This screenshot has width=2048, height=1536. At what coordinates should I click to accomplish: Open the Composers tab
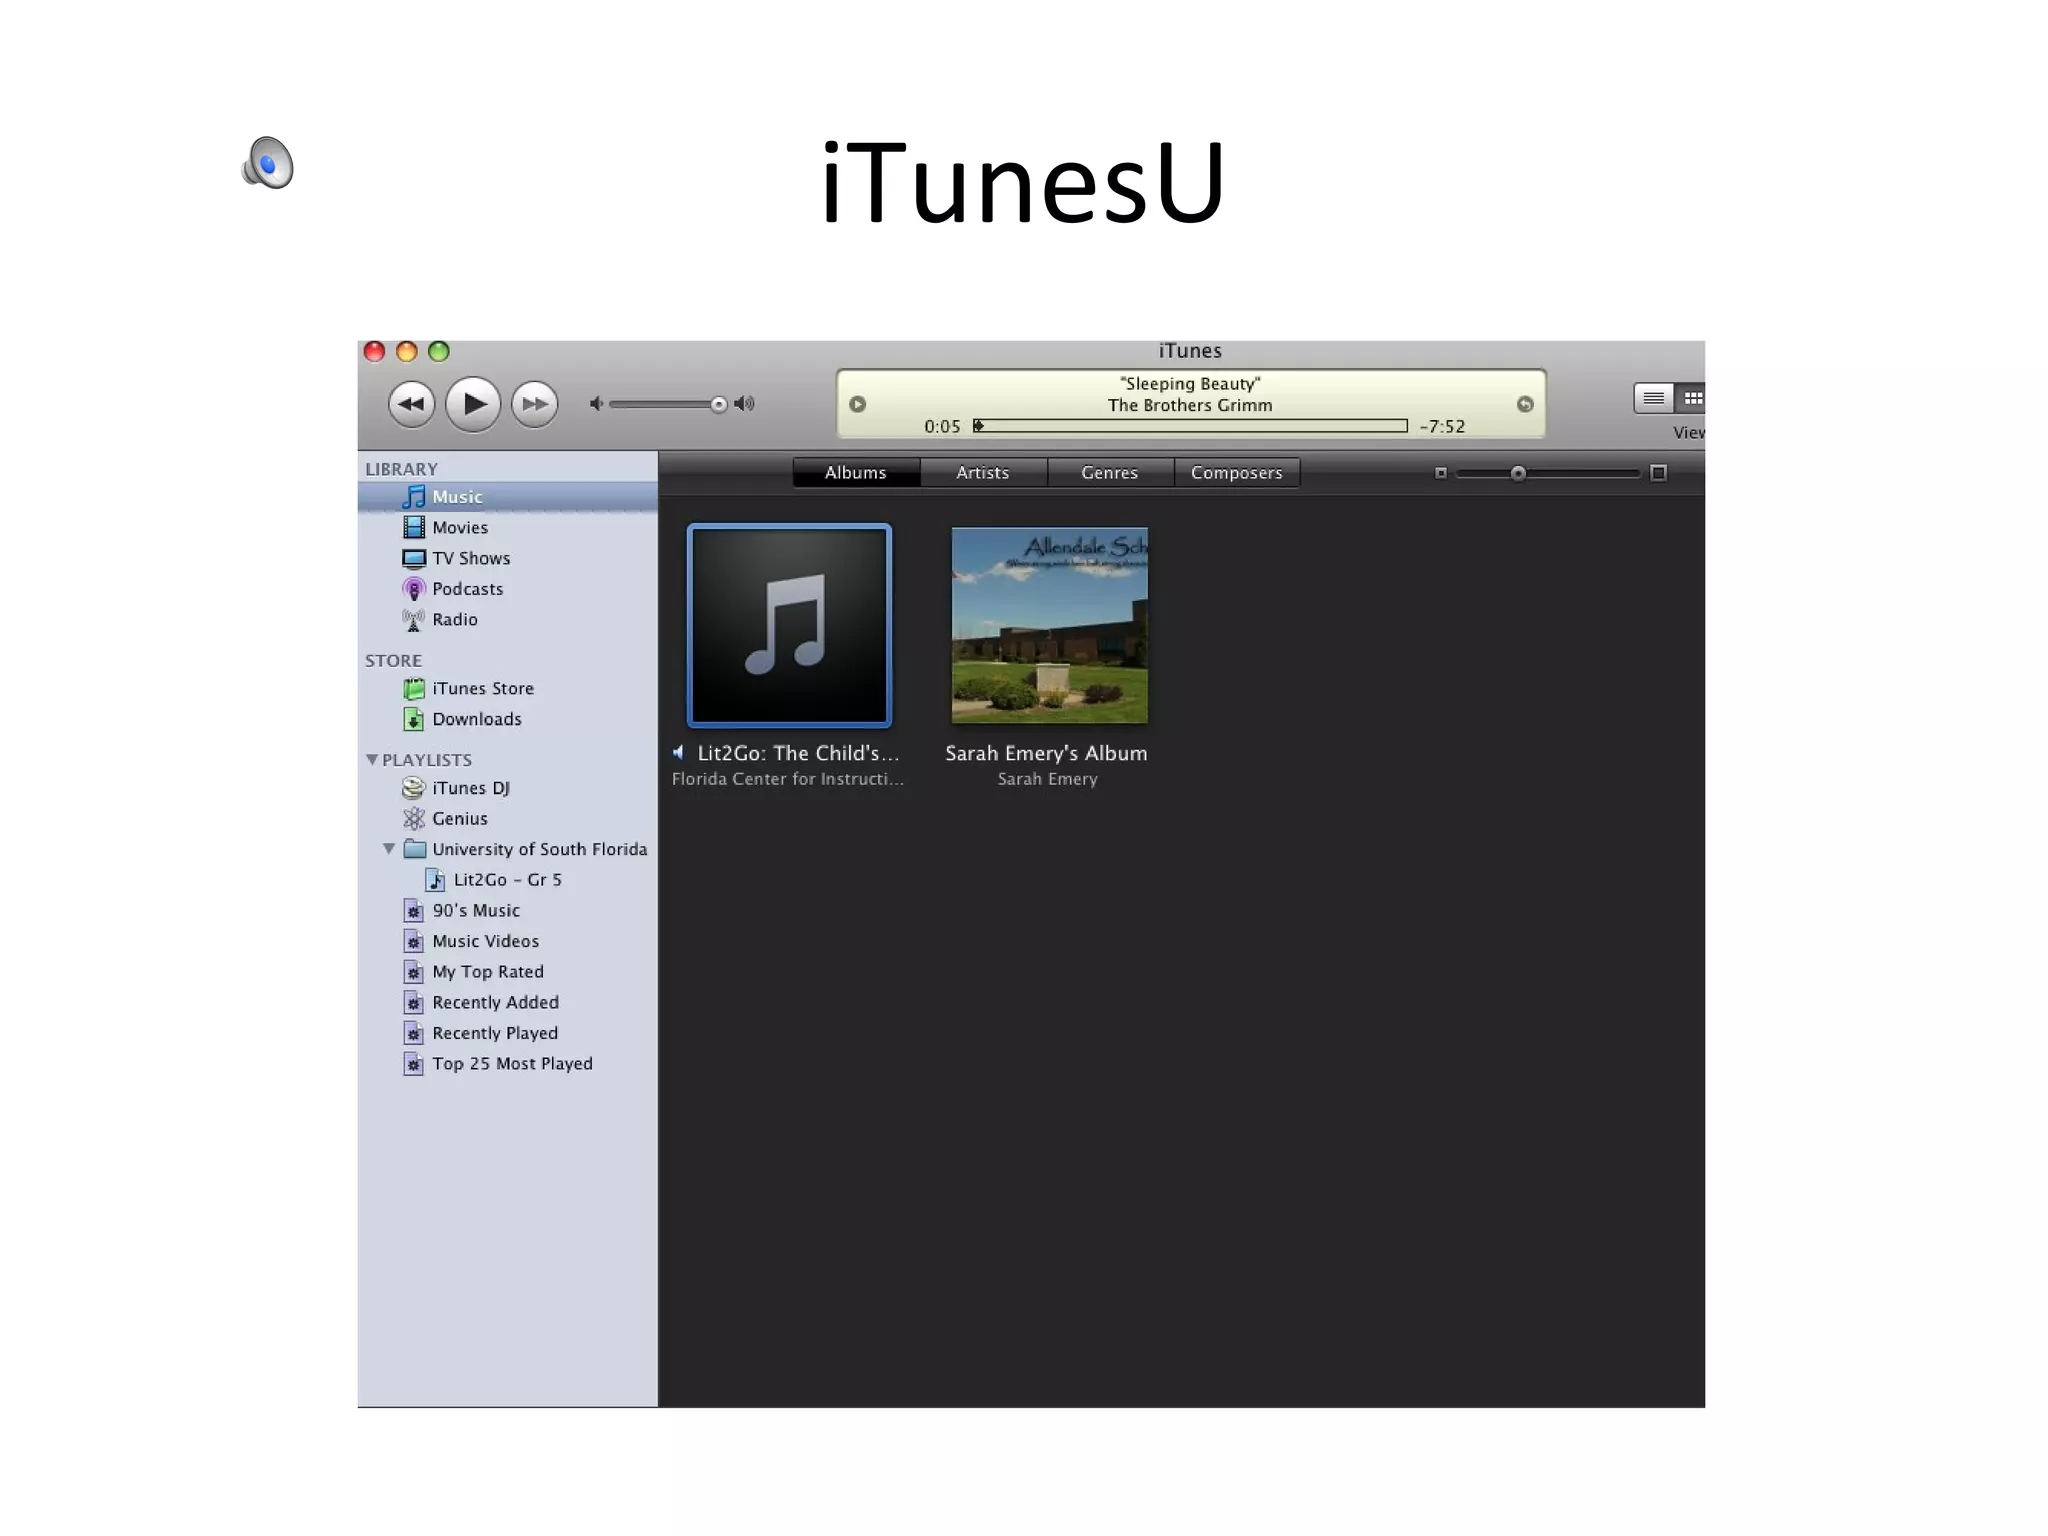[x=1237, y=472]
